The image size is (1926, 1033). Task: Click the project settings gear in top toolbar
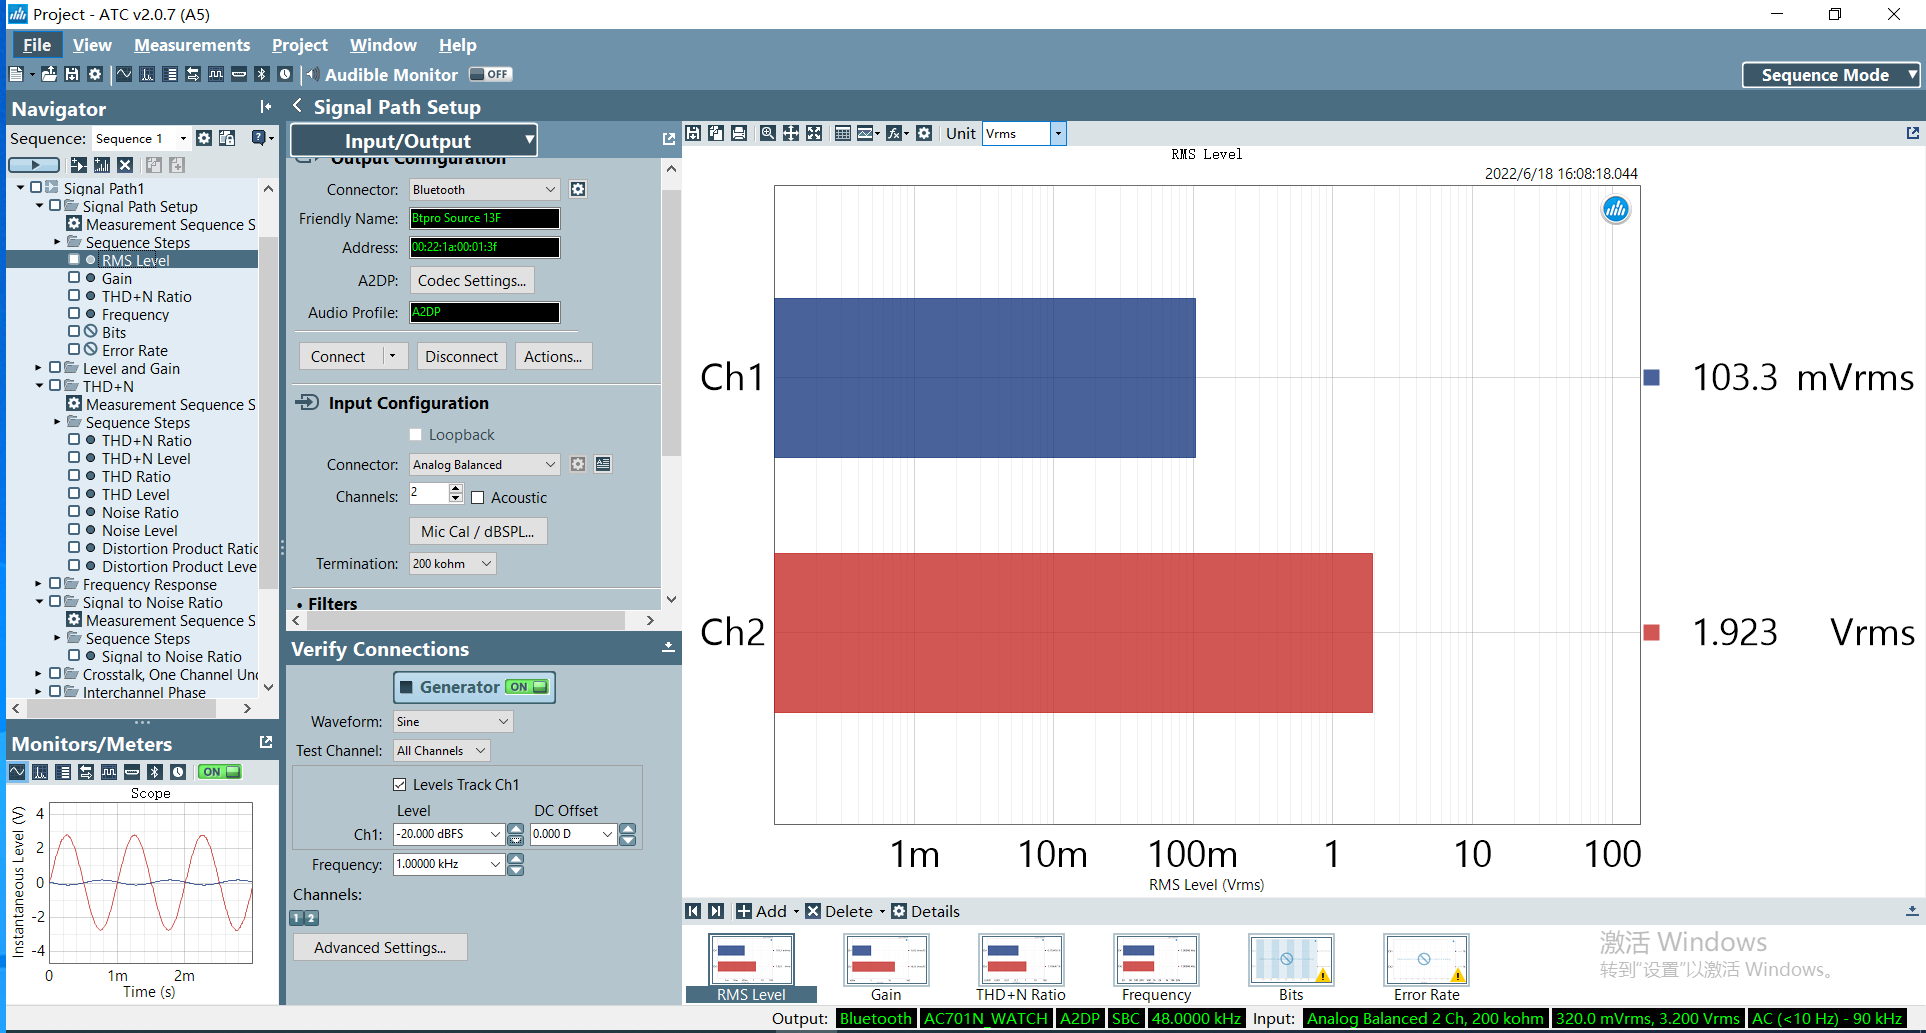95,74
